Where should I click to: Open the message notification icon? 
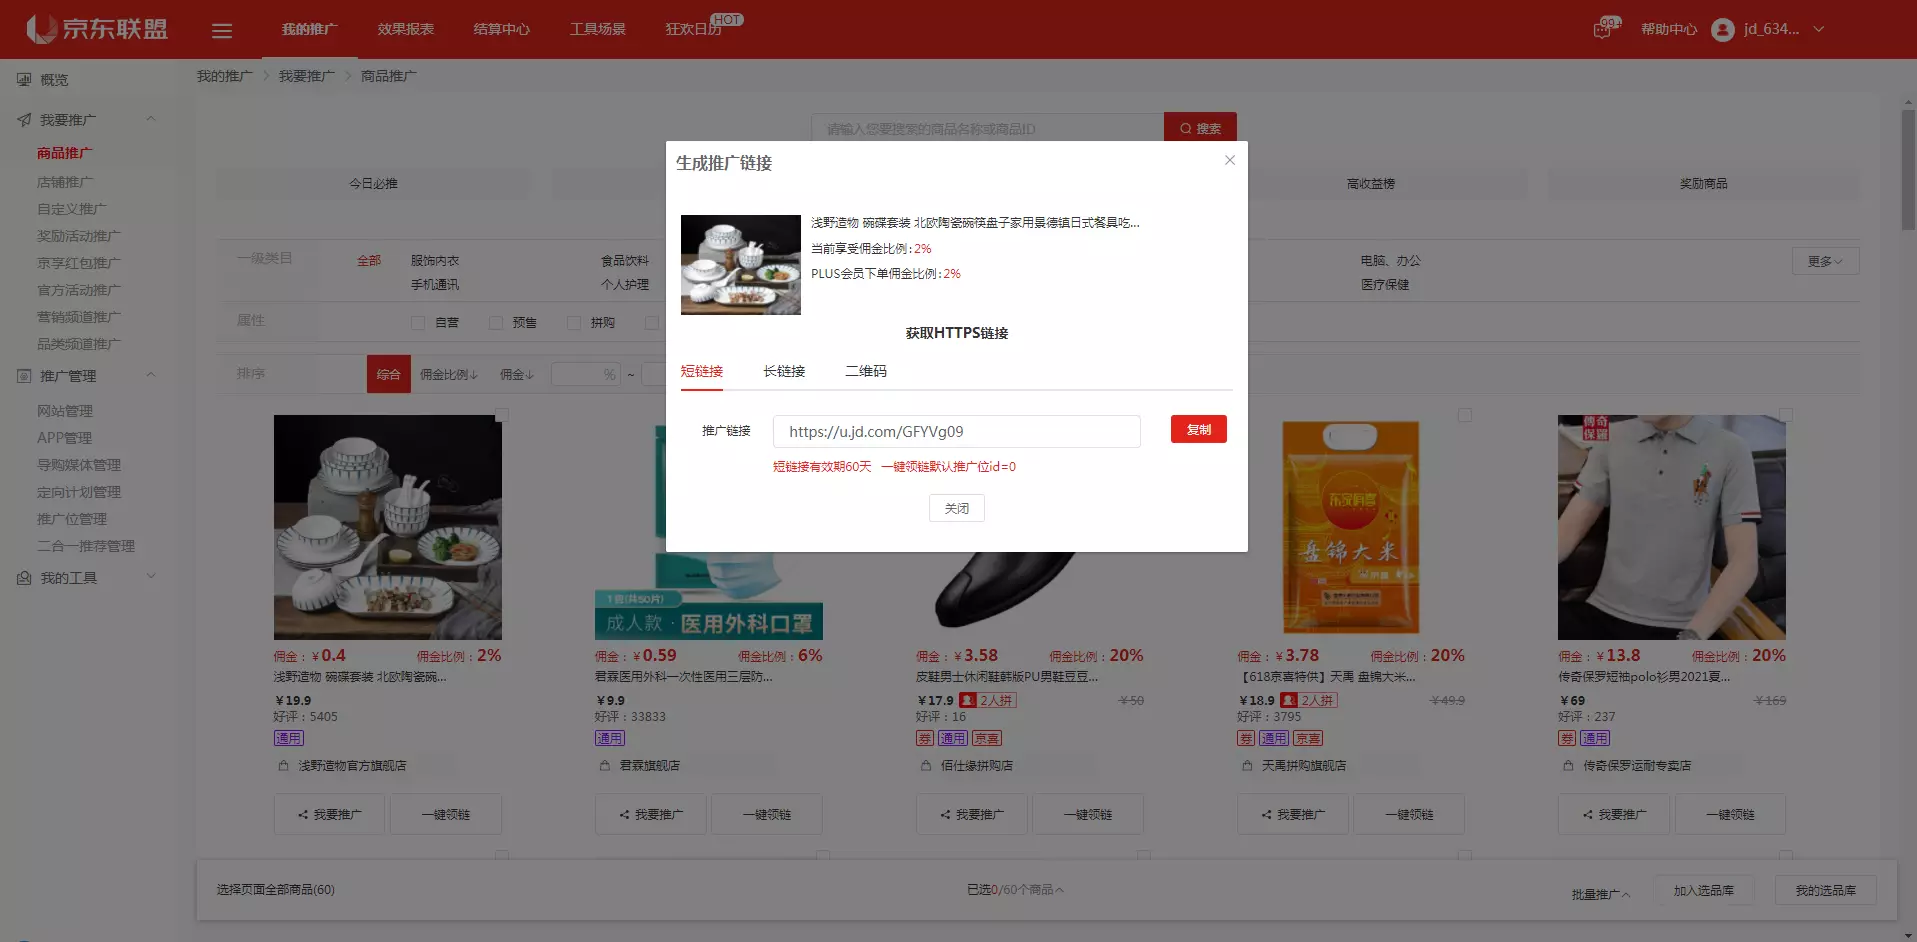(x=1603, y=29)
